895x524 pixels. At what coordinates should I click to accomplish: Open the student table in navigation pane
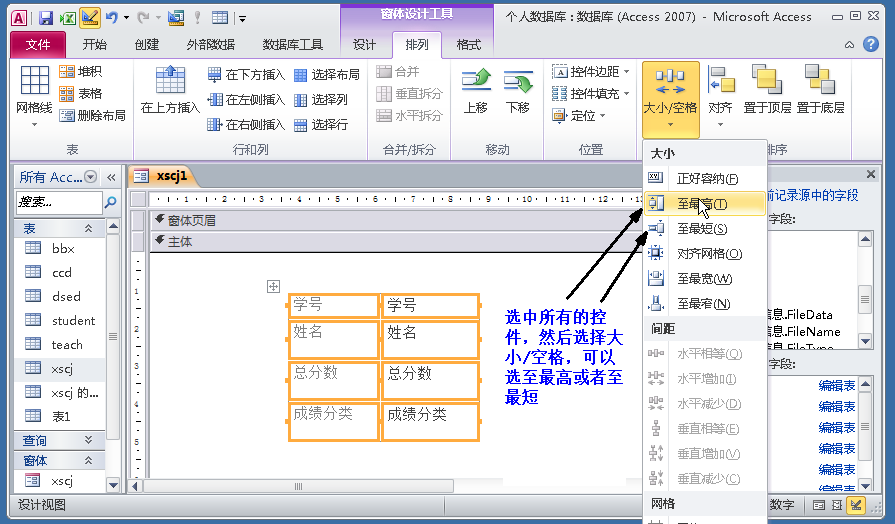59,320
